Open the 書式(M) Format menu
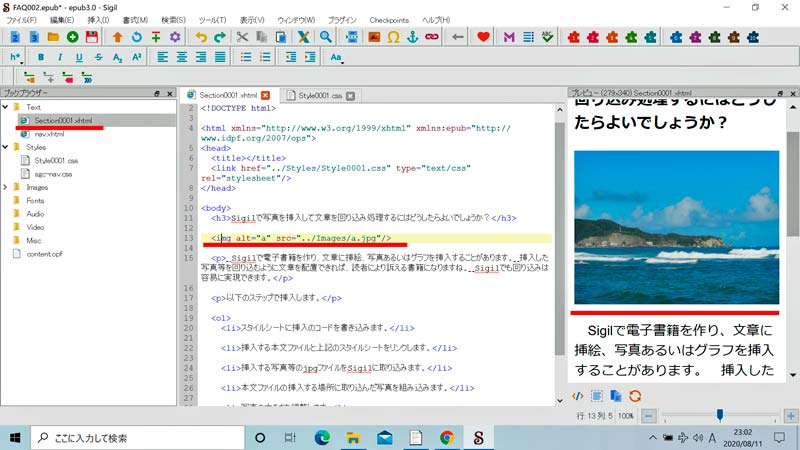The height and width of the screenshot is (450, 800). click(x=133, y=19)
